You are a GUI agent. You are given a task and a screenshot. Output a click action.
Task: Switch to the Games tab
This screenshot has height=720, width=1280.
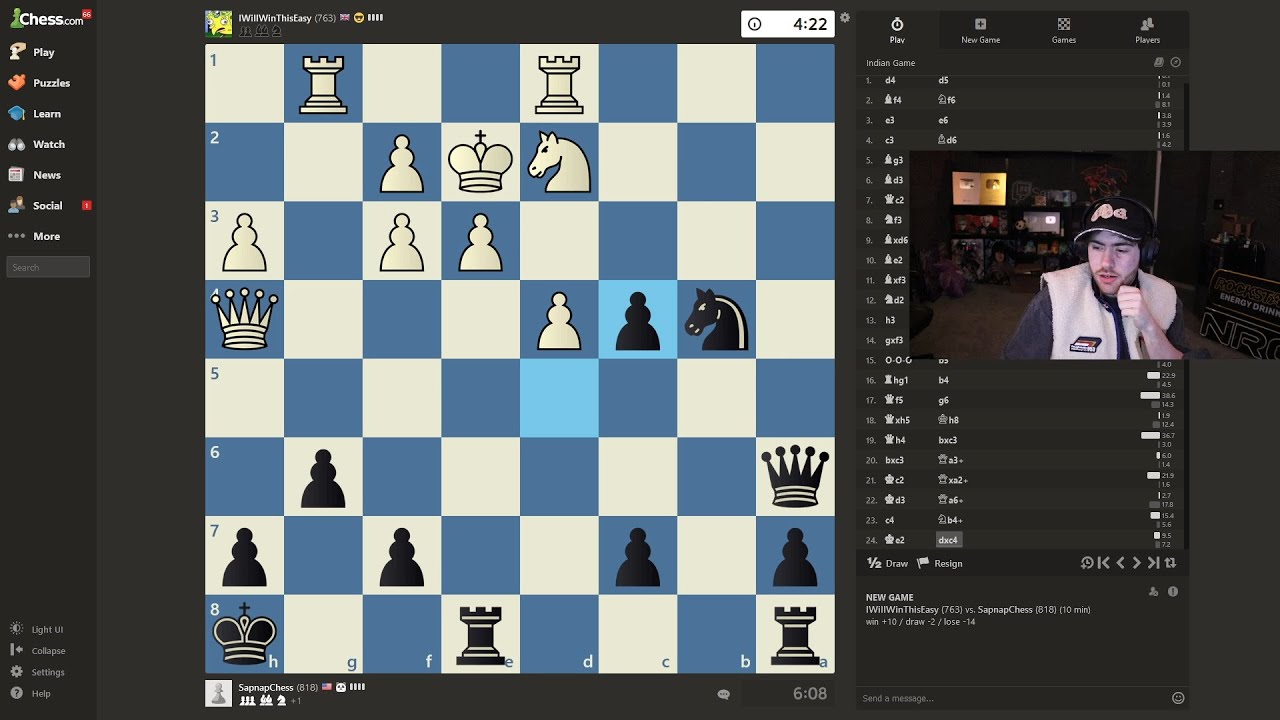click(1064, 30)
